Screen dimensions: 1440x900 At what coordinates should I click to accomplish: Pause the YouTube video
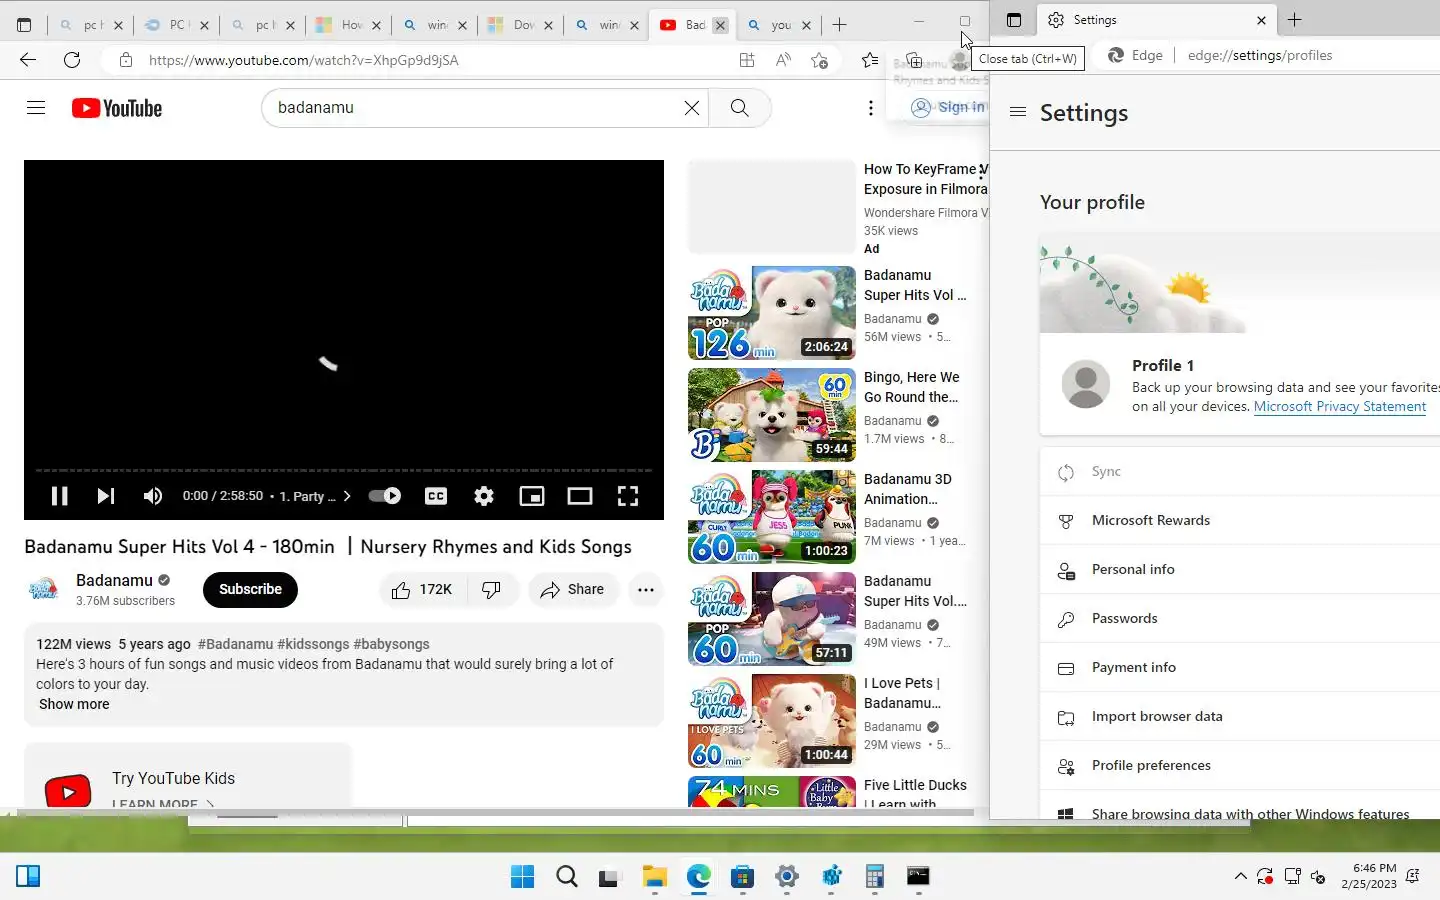point(60,496)
